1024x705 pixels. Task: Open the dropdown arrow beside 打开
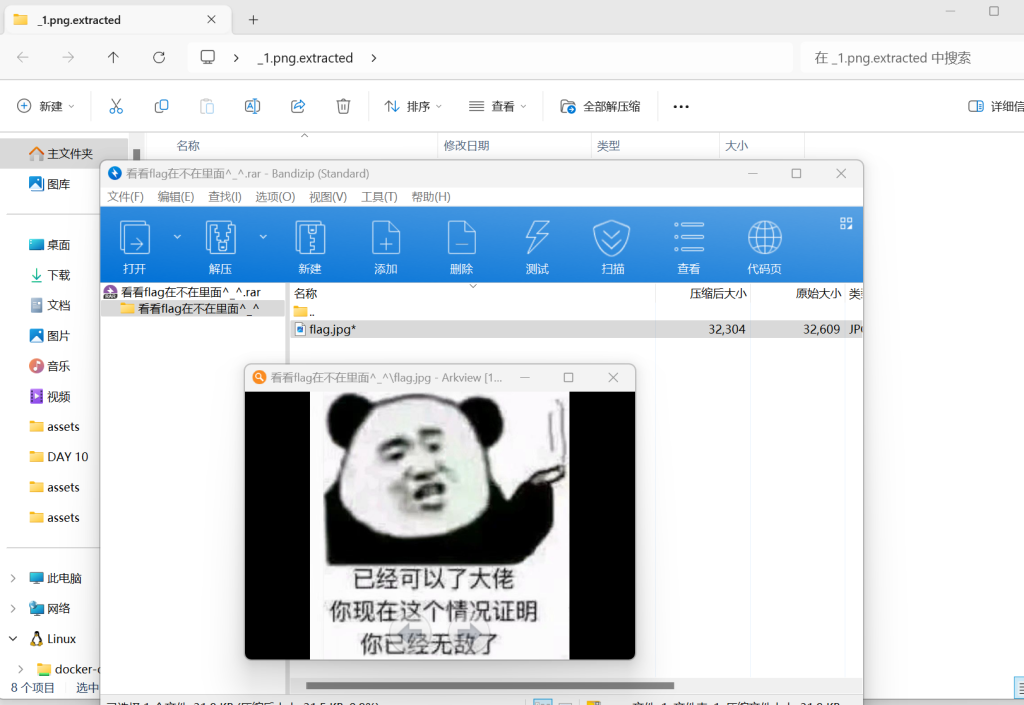(x=177, y=237)
